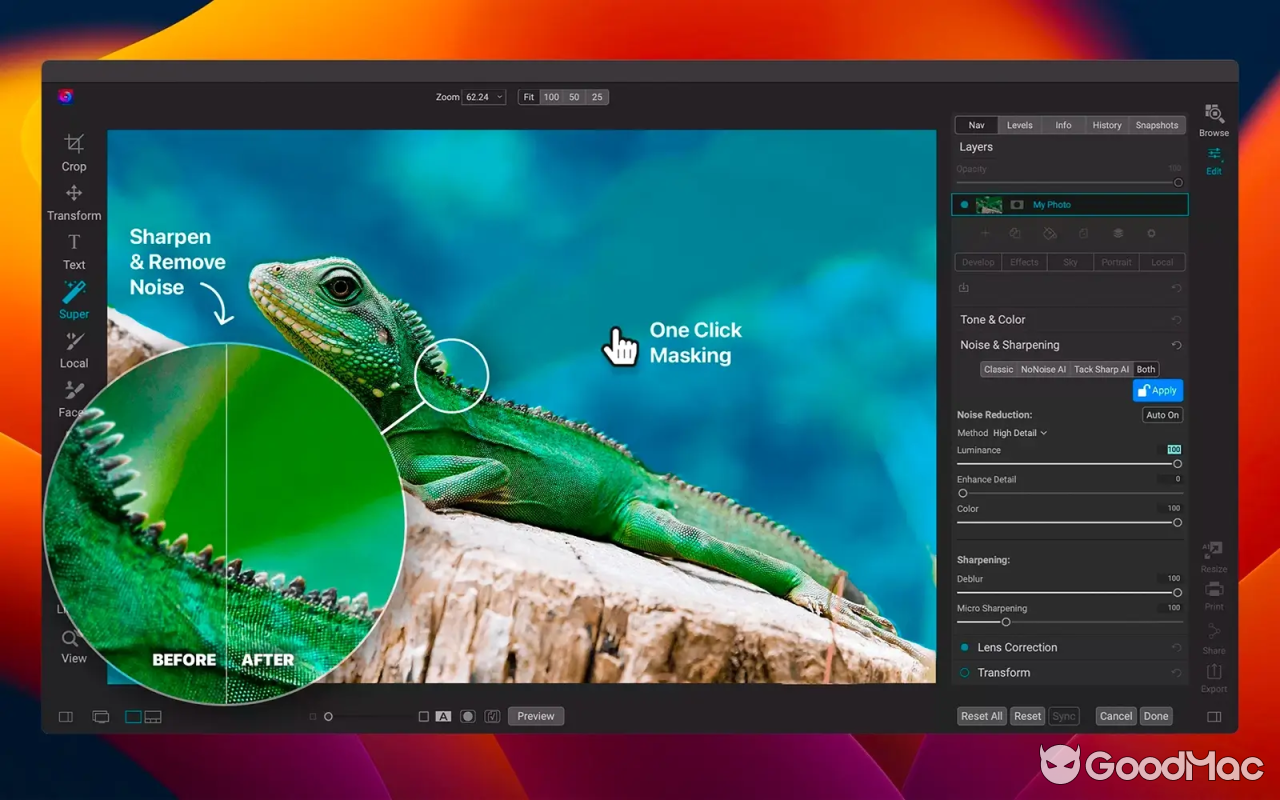Open the Noise Reduction Method dropdown

point(1018,432)
